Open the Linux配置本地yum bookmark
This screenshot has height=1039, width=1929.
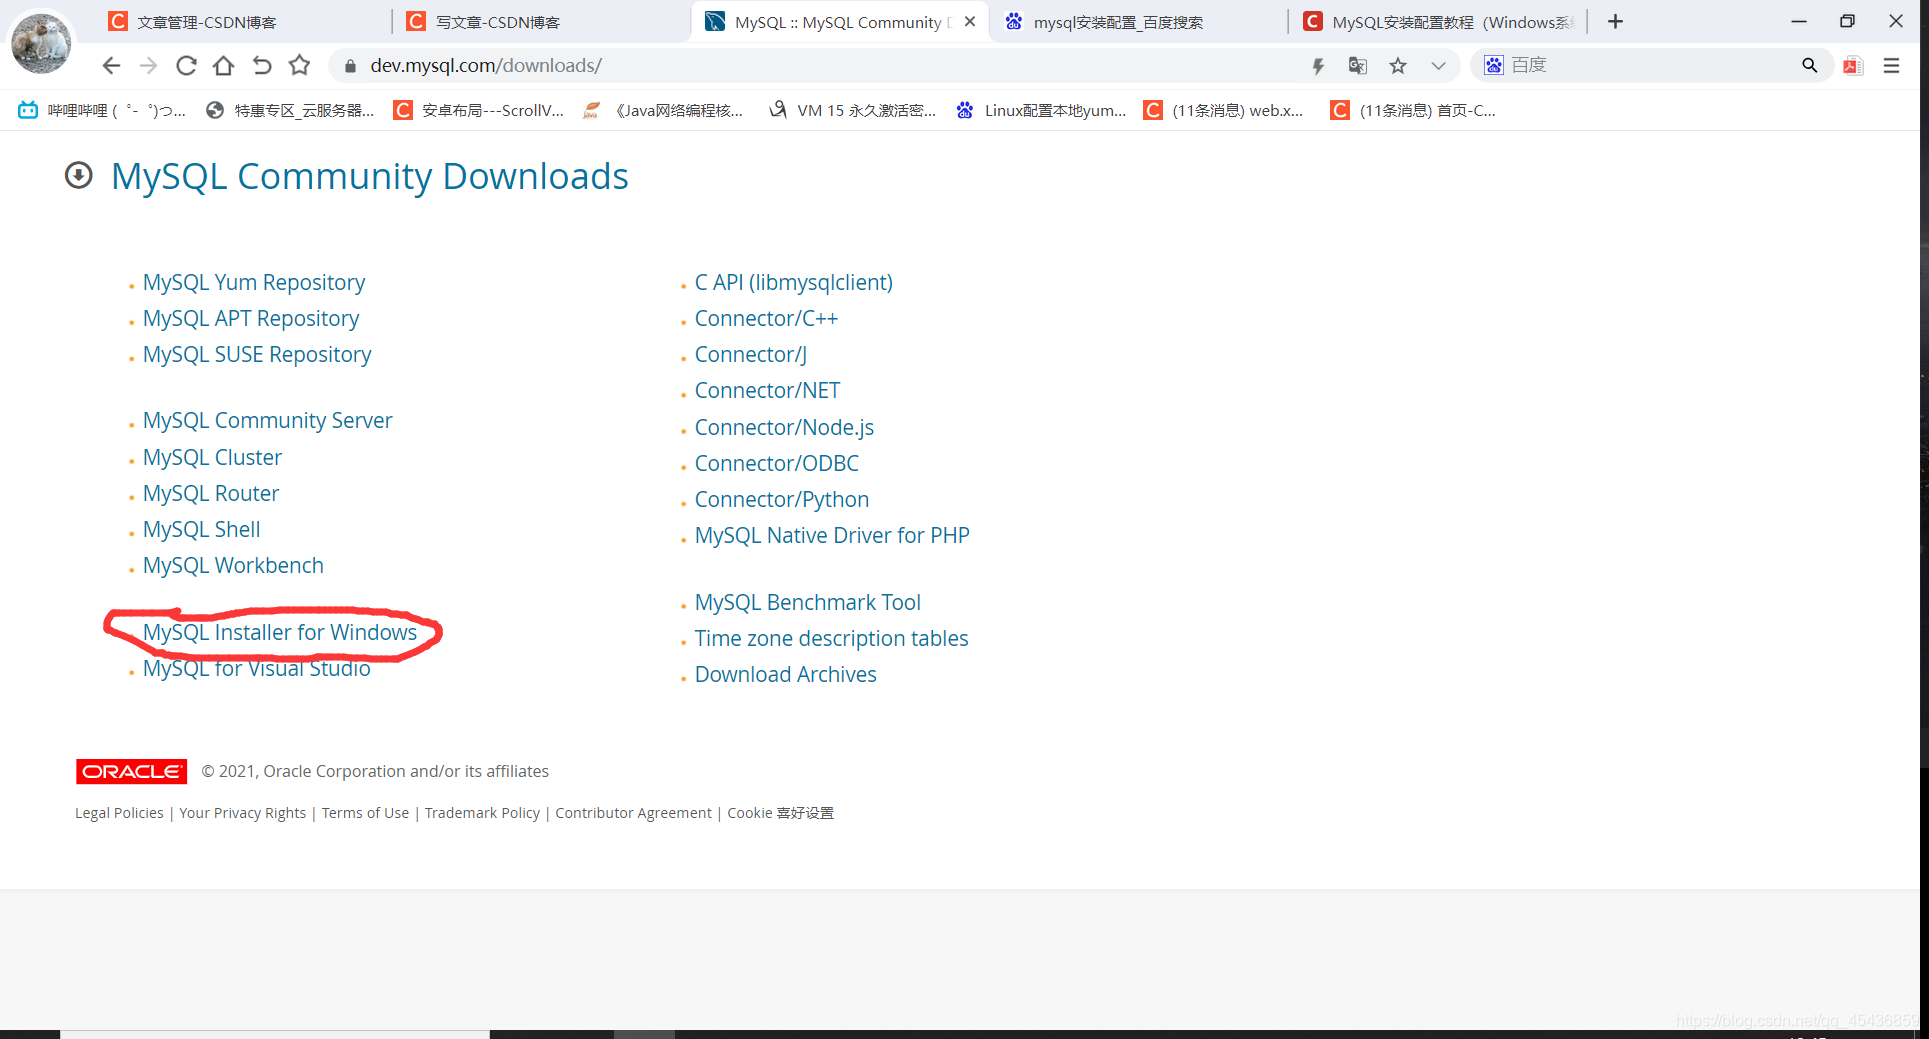coord(1041,110)
